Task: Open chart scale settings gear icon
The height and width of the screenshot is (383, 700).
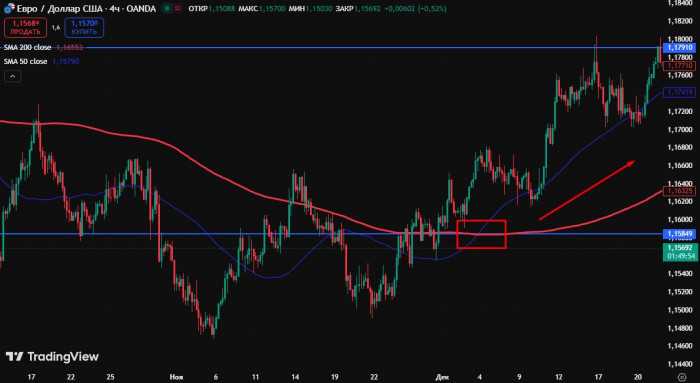Action: [x=682, y=377]
